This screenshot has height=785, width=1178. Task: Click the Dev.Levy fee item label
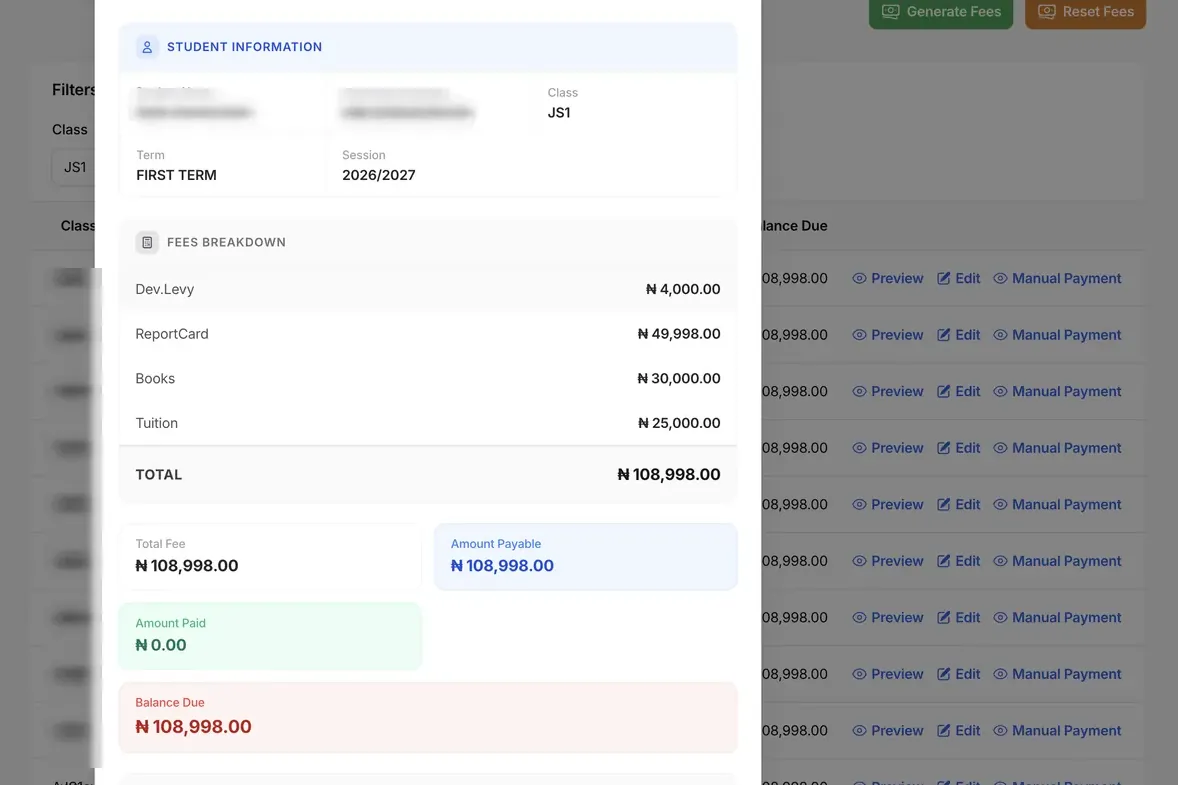point(165,289)
